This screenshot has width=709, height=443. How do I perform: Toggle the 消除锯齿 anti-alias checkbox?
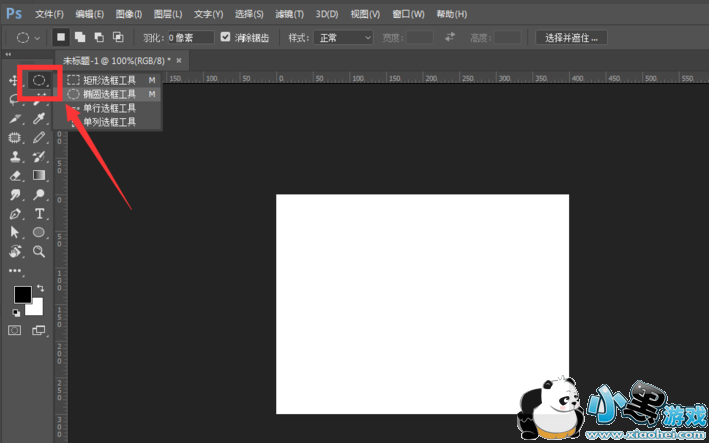tap(226, 37)
